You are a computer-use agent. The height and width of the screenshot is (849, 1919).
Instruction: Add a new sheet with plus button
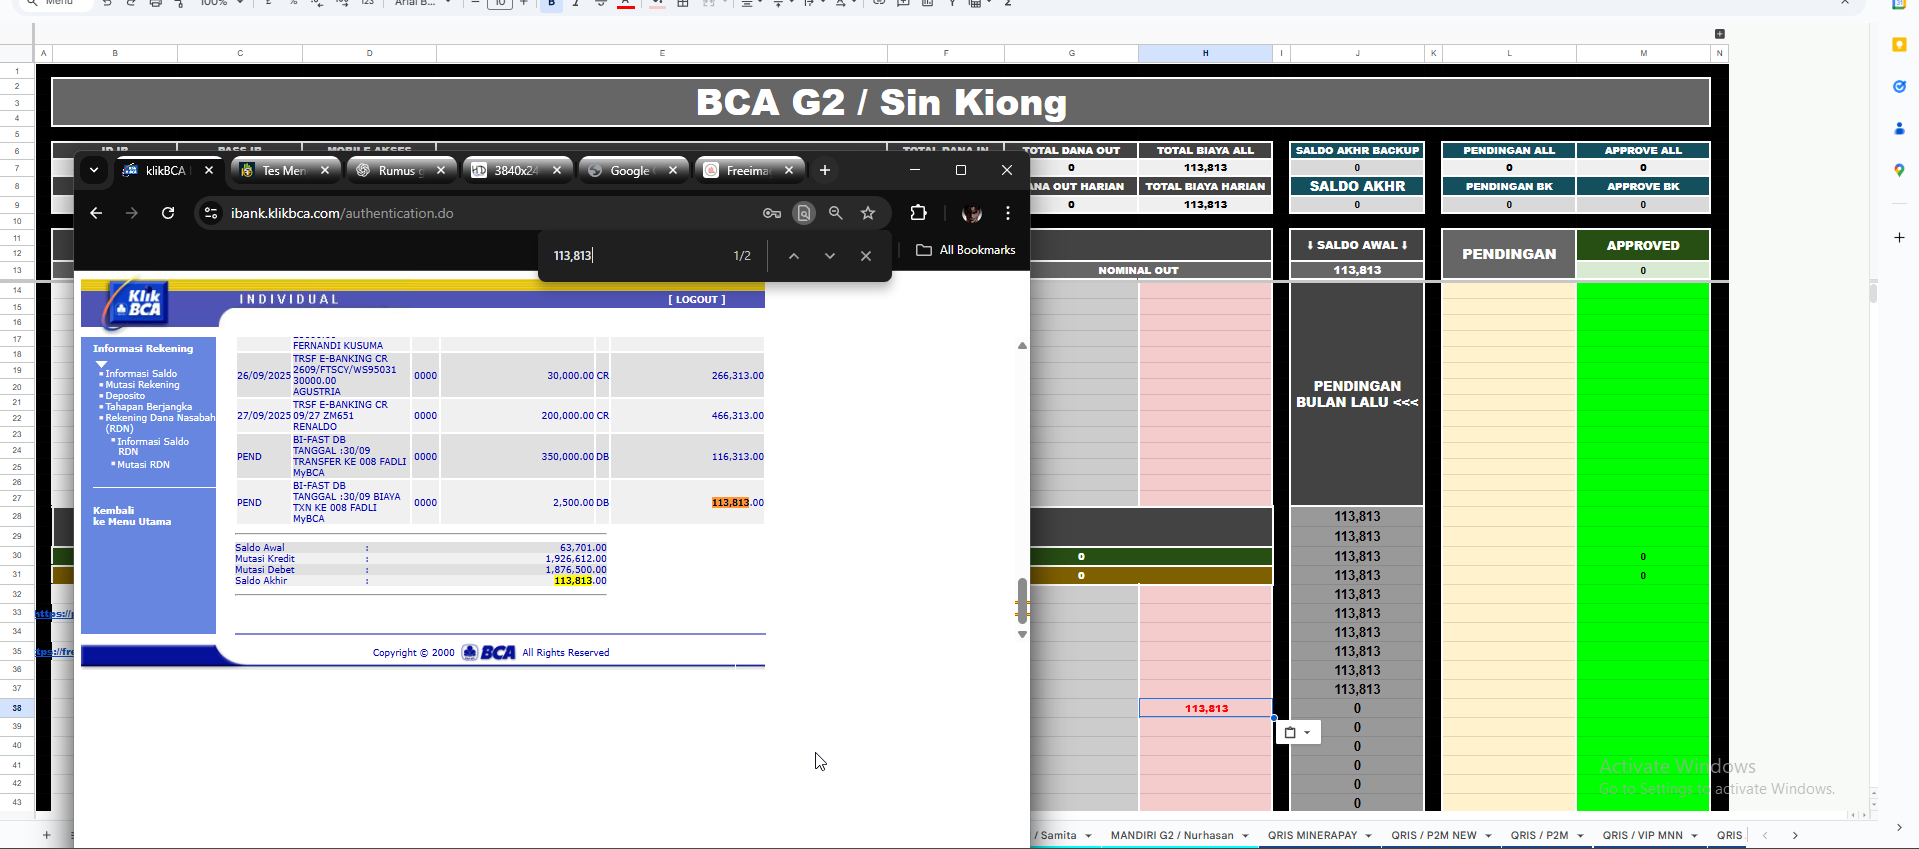(x=46, y=835)
